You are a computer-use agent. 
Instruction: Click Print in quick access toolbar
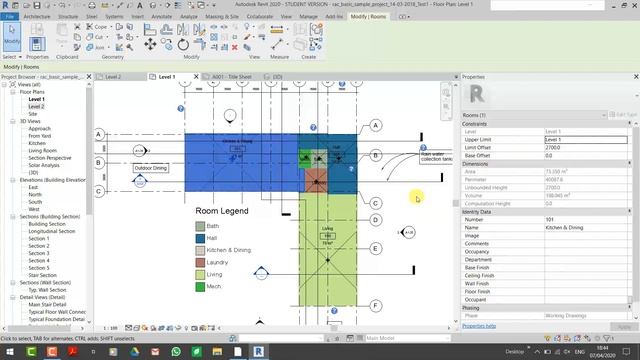pyautogui.click(x=92, y=5)
